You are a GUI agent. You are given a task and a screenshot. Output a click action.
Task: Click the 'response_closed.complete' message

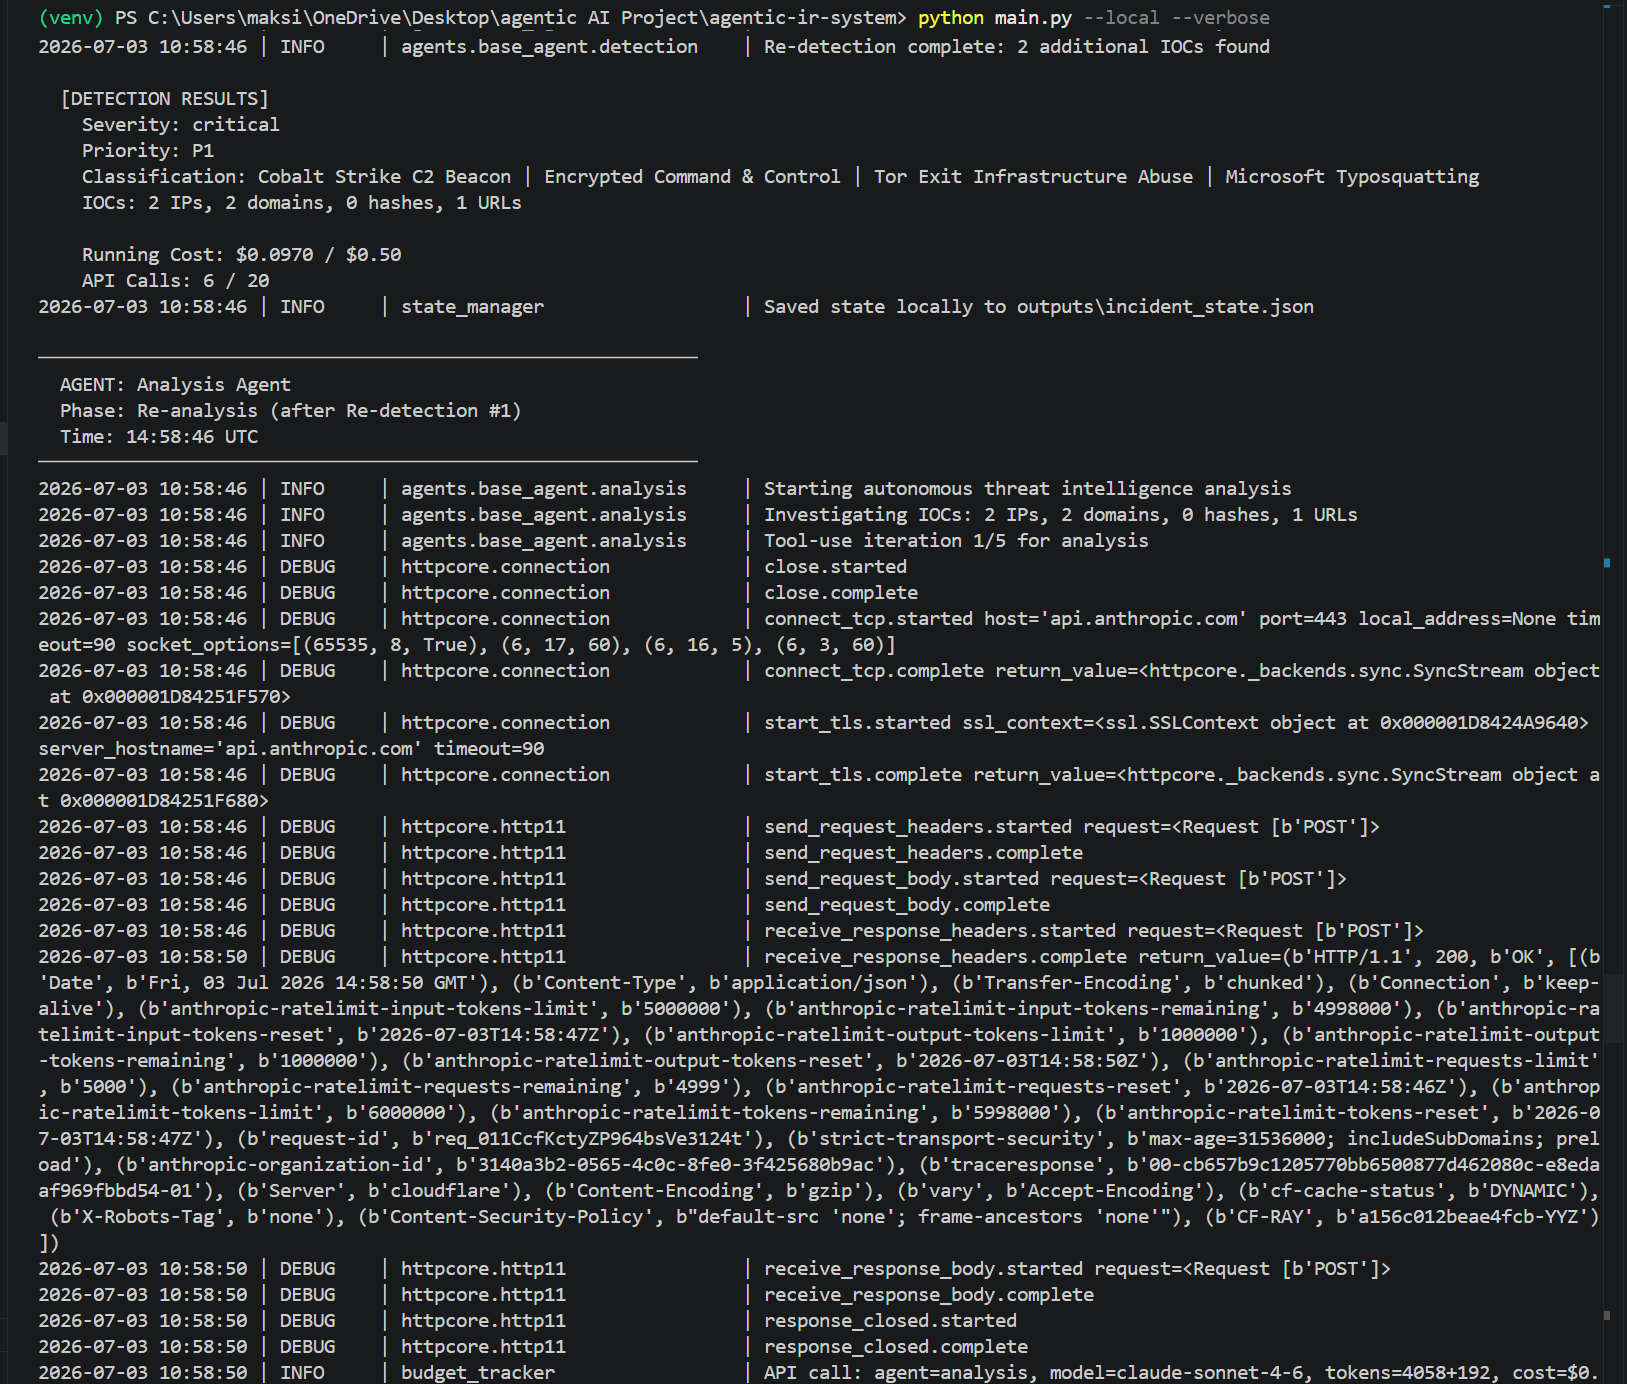click(896, 1346)
